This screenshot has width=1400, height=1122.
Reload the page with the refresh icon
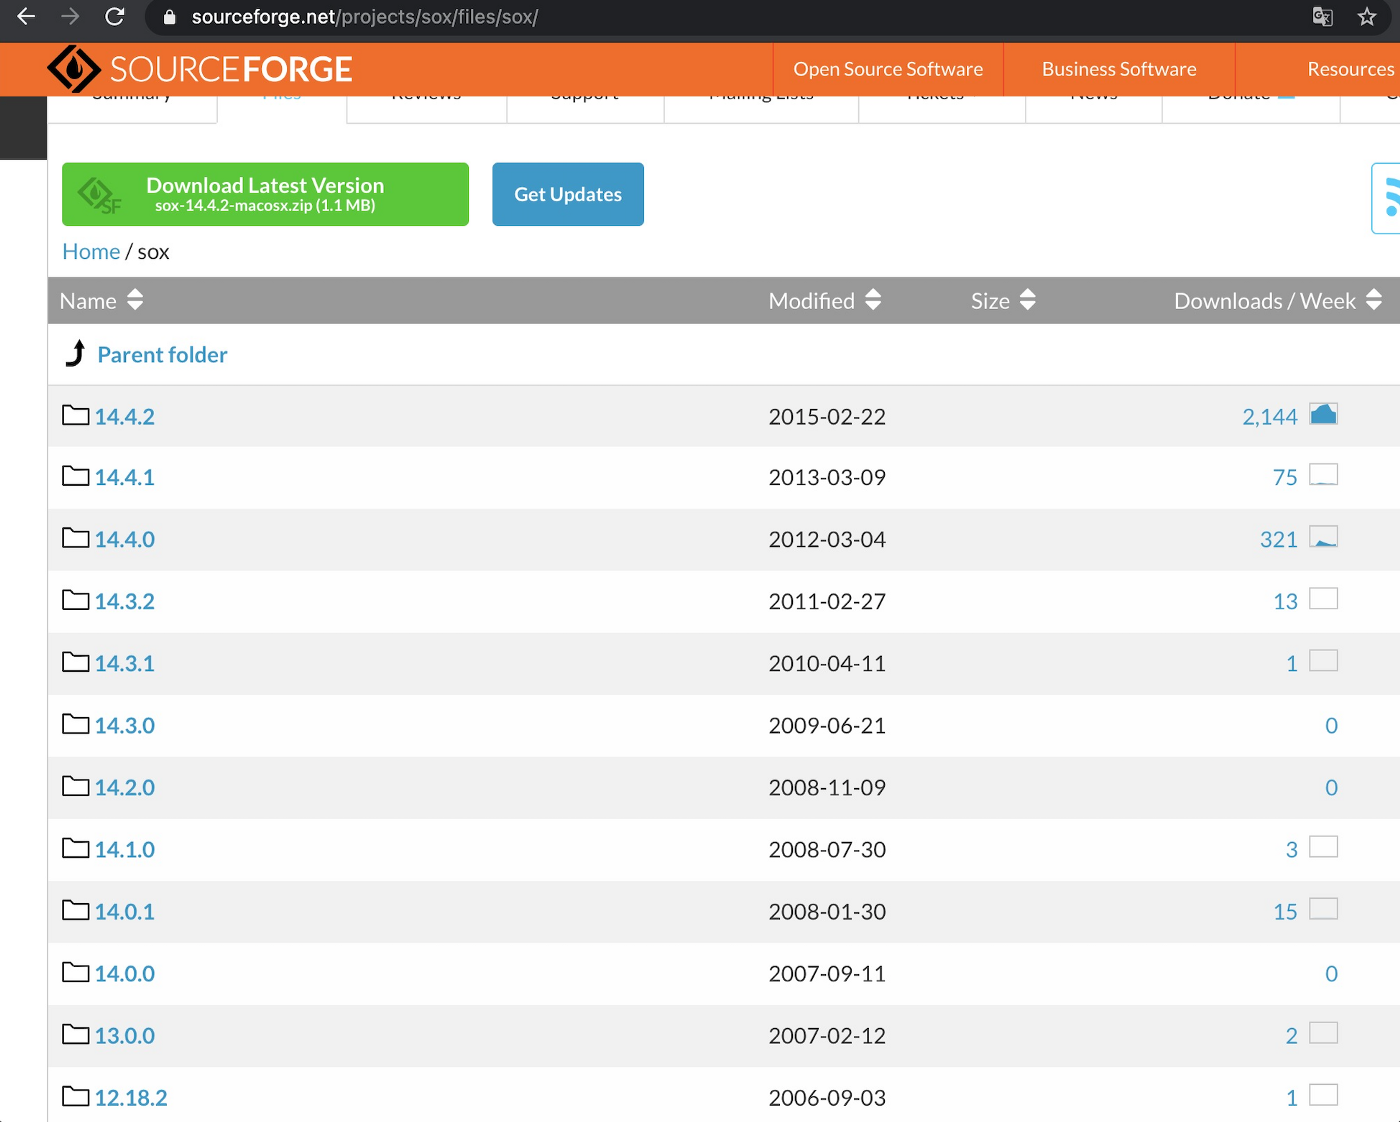[115, 17]
